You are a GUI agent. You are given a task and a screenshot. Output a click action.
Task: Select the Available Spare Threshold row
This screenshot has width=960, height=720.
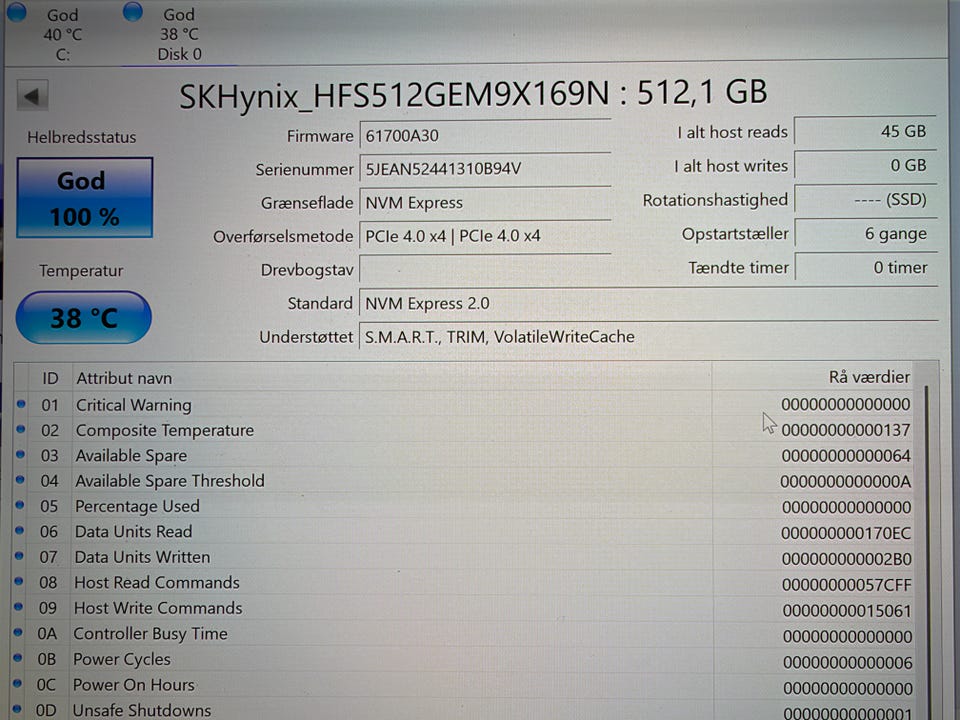(x=465, y=481)
